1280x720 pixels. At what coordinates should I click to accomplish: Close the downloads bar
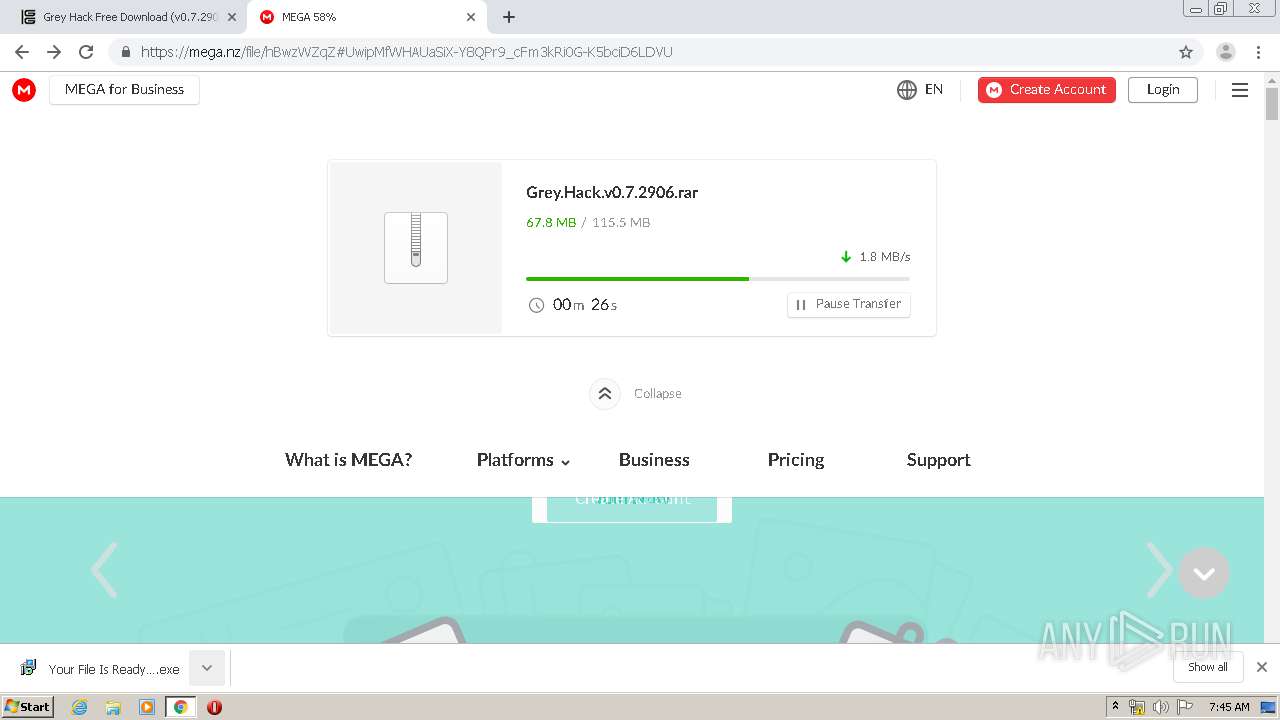1262,667
